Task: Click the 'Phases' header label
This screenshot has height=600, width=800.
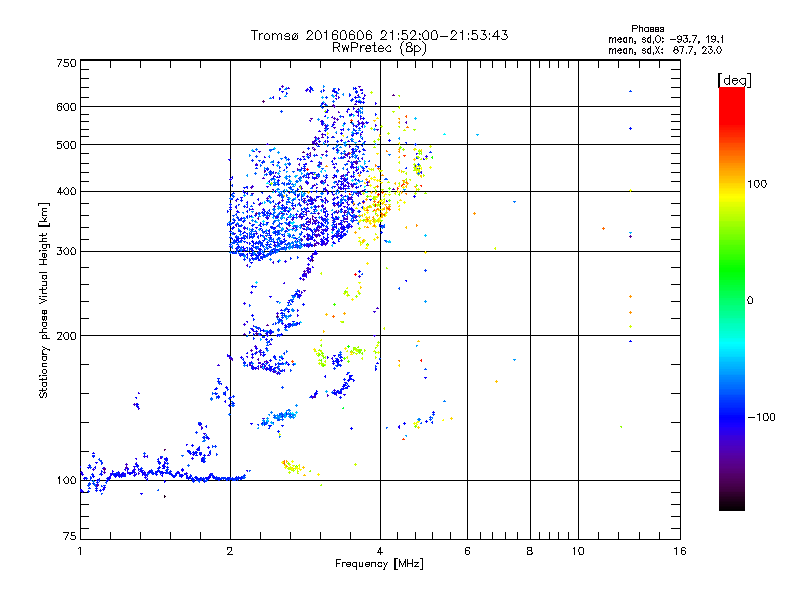Action: 647,29
